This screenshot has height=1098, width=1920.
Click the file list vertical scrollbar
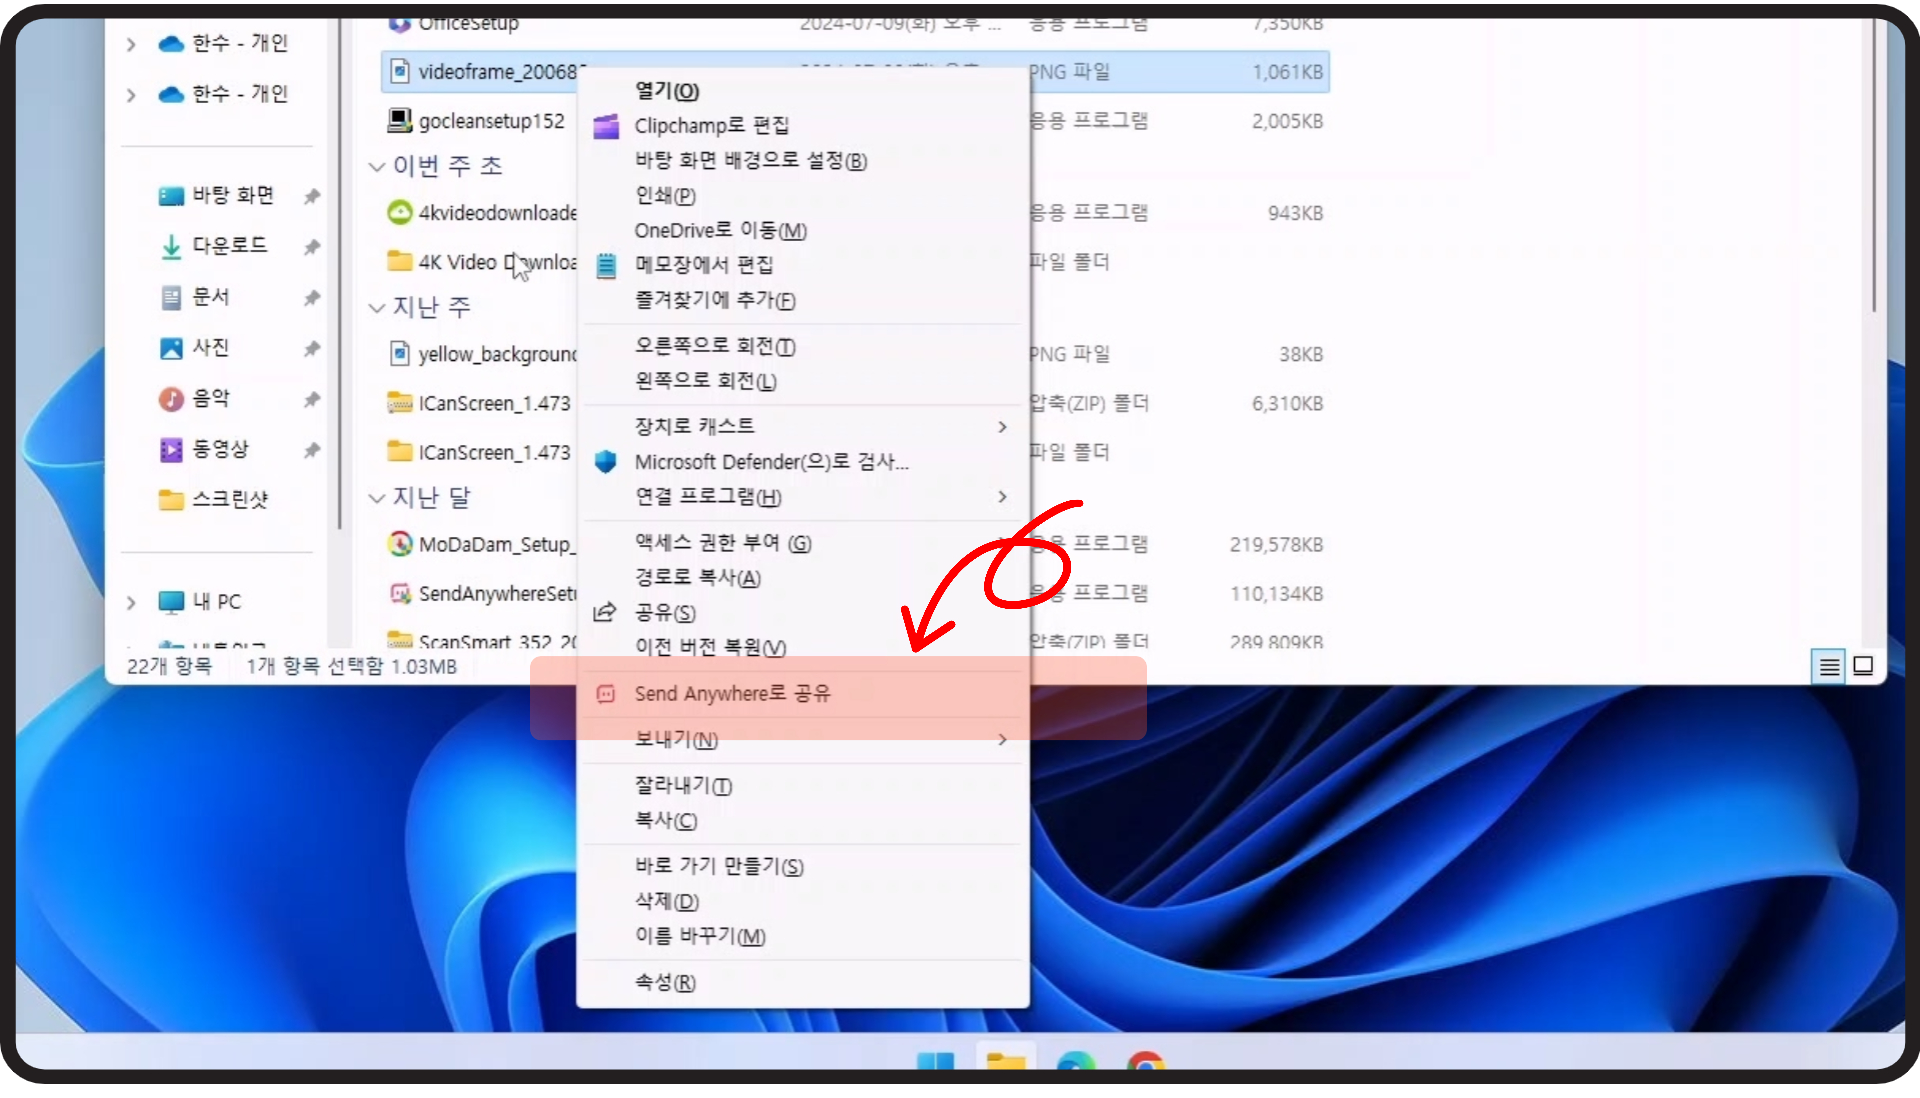click(x=1874, y=165)
